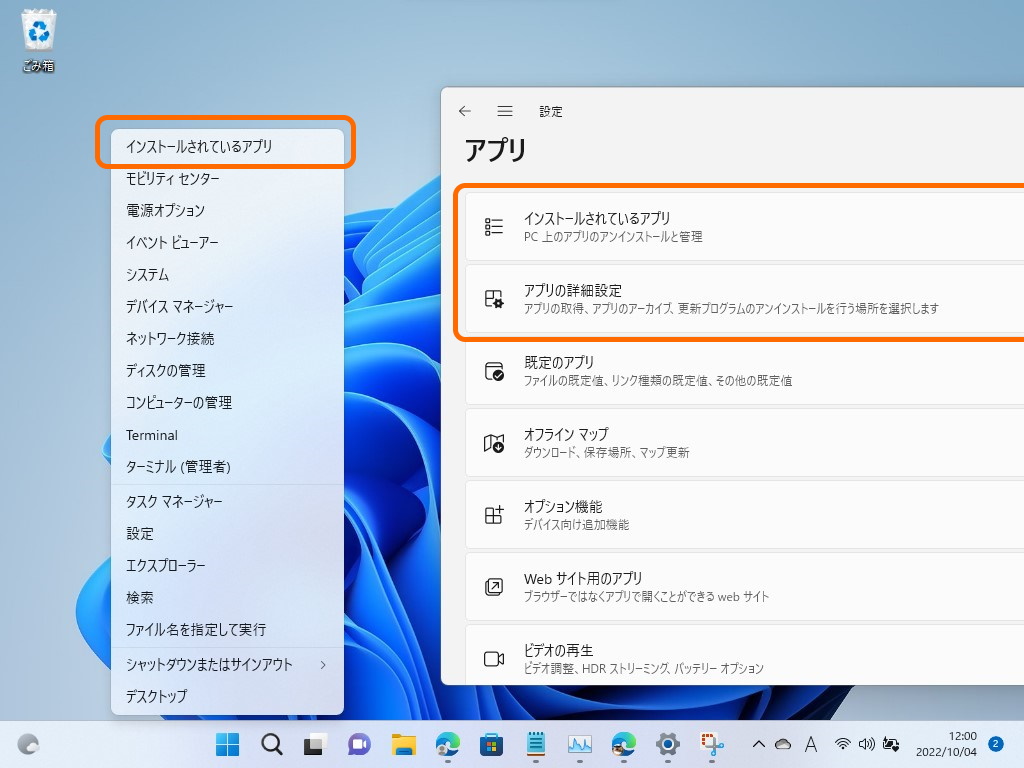Open the Settings navigation hamburger menu

click(x=505, y=111)
